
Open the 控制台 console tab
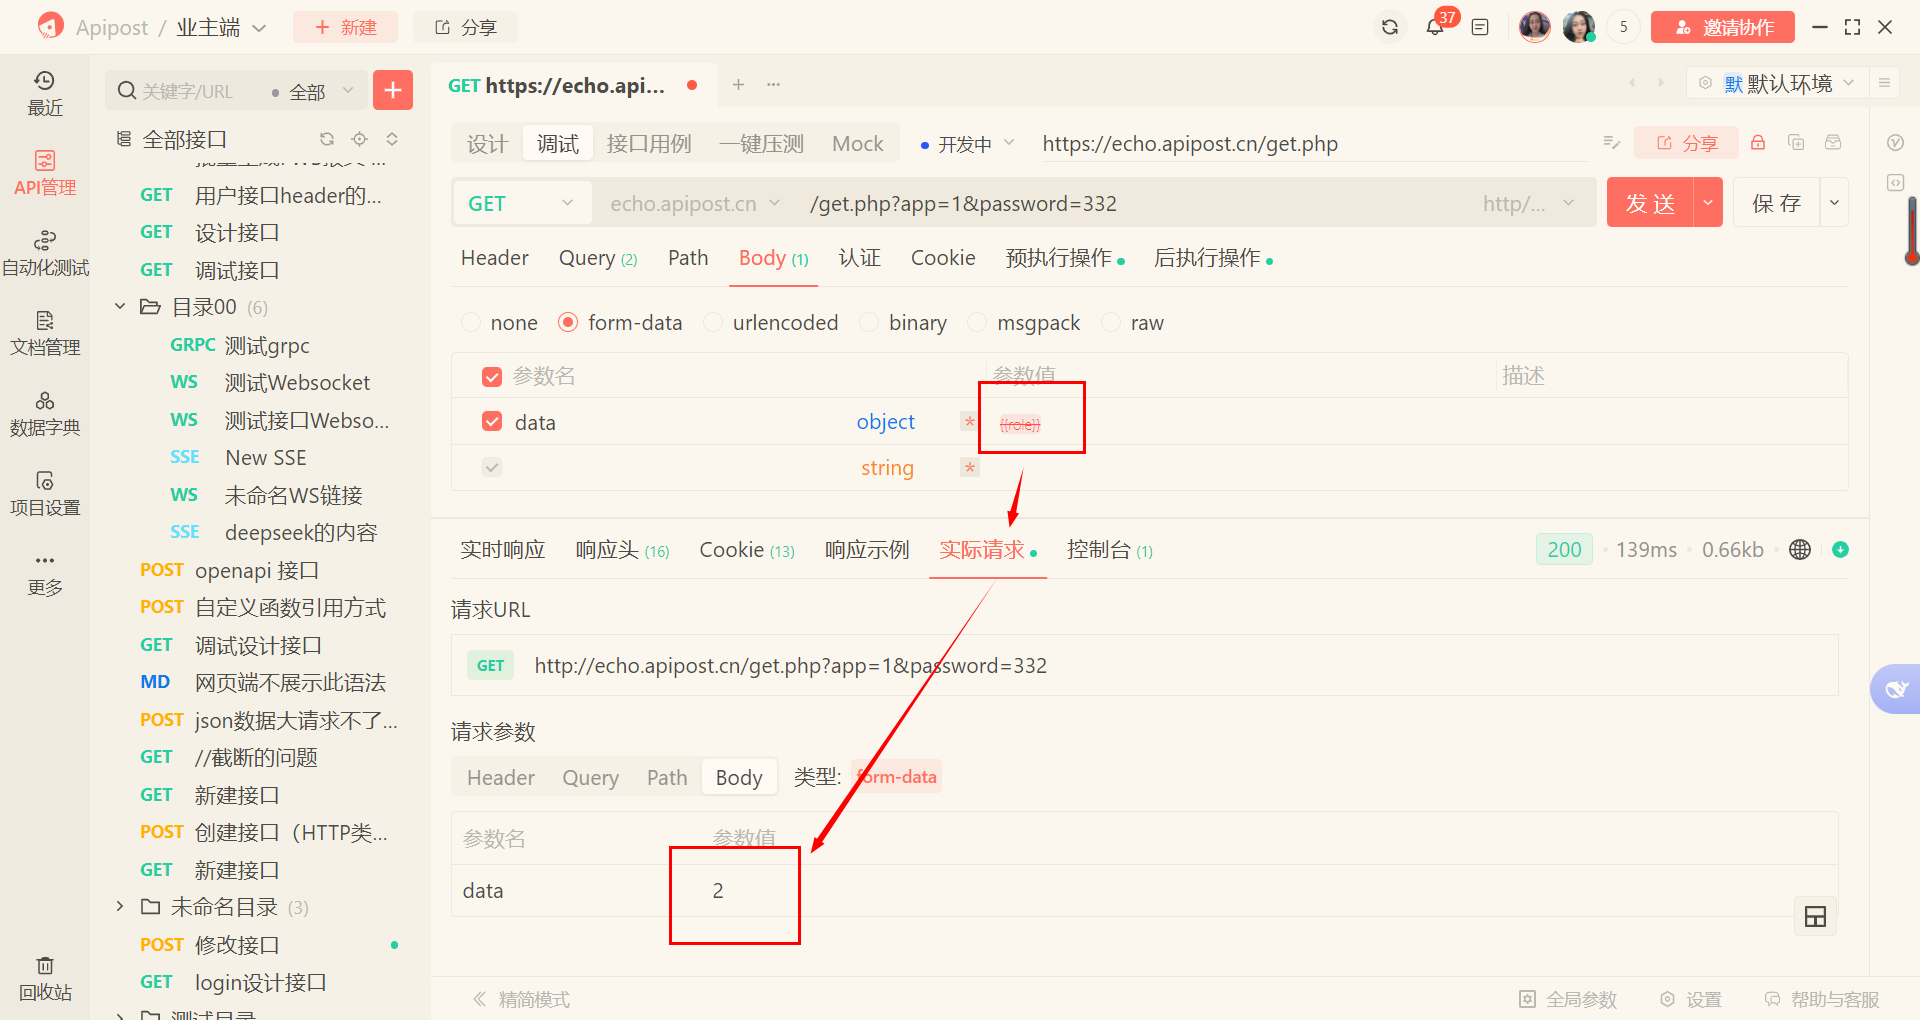click(x=1110, y=550)
